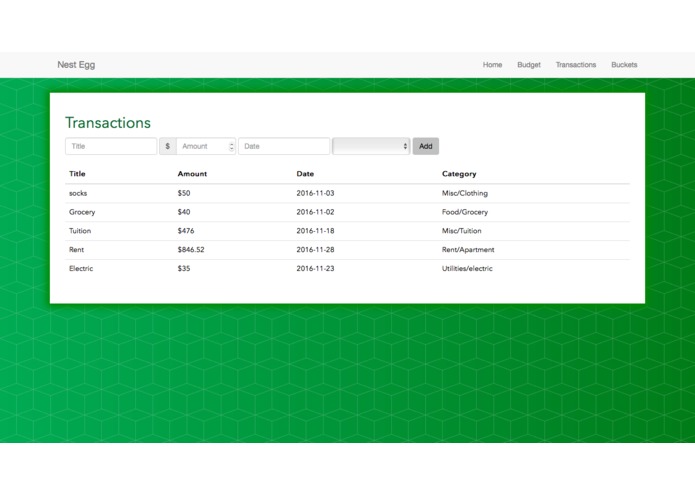The height and width of the screenshot is (494, 695).
Task: Select the Grocery transaction title
Action: [82, 212]
